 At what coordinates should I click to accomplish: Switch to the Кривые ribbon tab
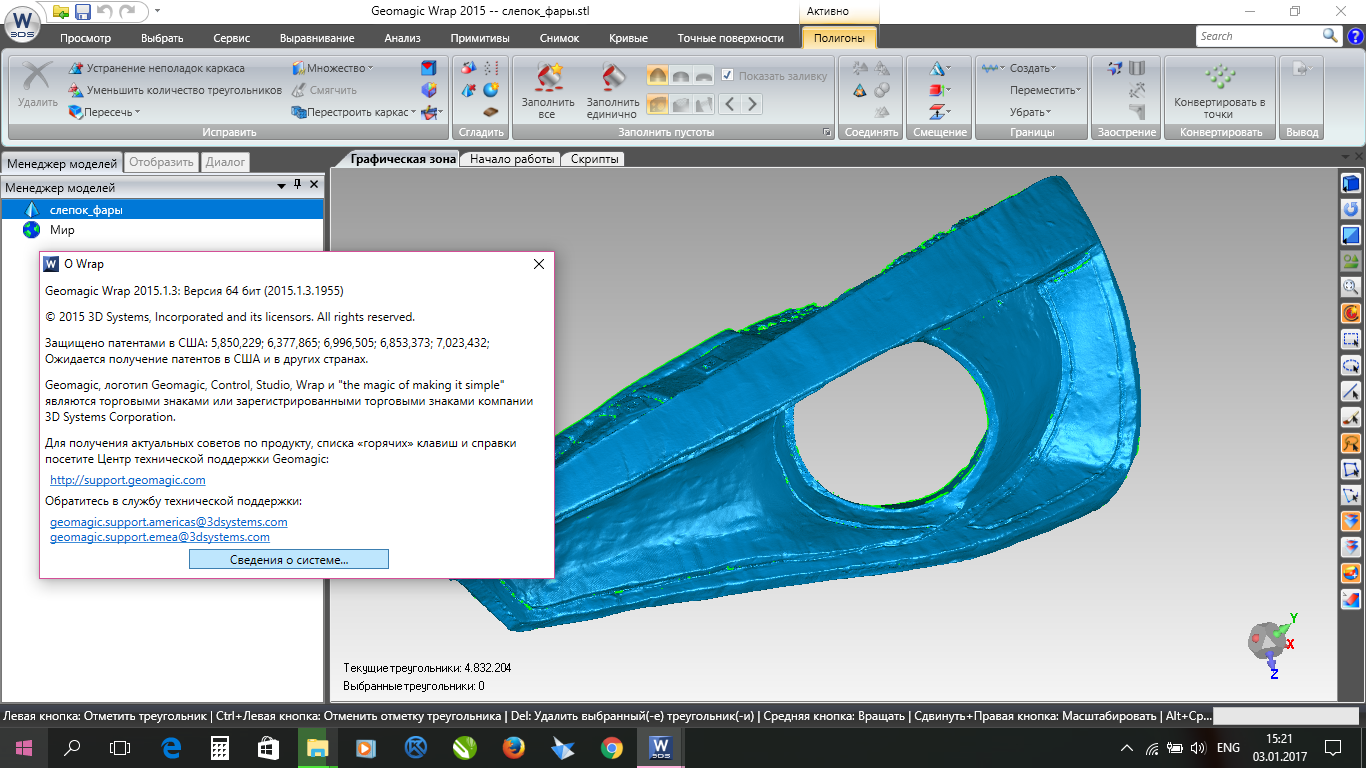[x=628, y=38]
